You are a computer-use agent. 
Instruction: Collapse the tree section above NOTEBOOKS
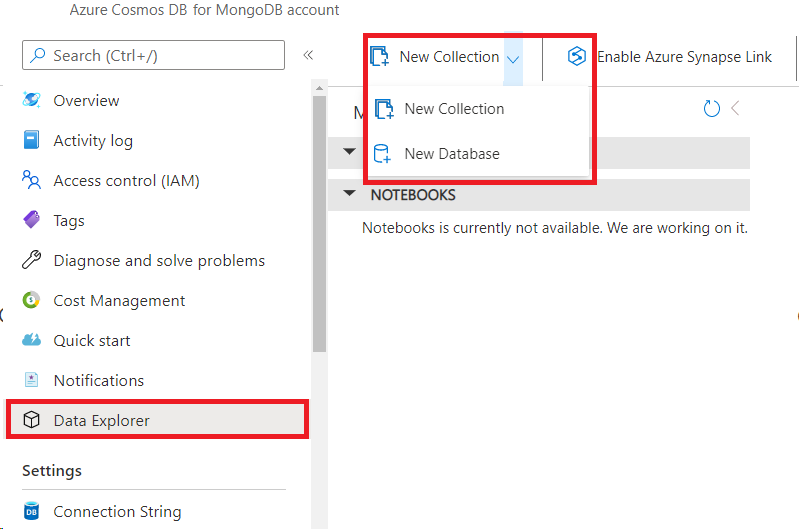click(x=349, y=151)
